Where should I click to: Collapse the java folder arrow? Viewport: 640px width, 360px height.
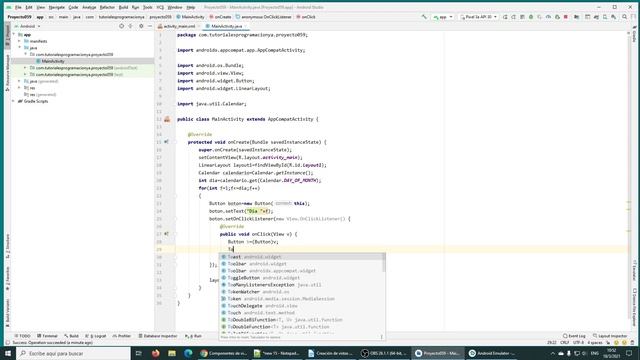(x=20, y=48)
